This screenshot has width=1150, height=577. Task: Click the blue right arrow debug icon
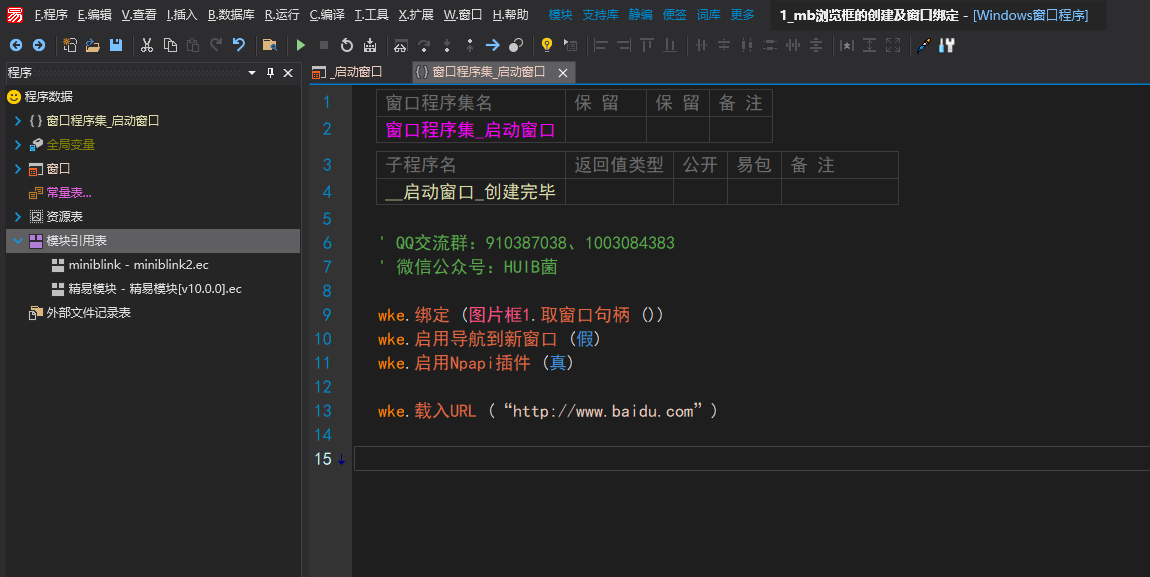pyautogui.click(x=493, y=45)
